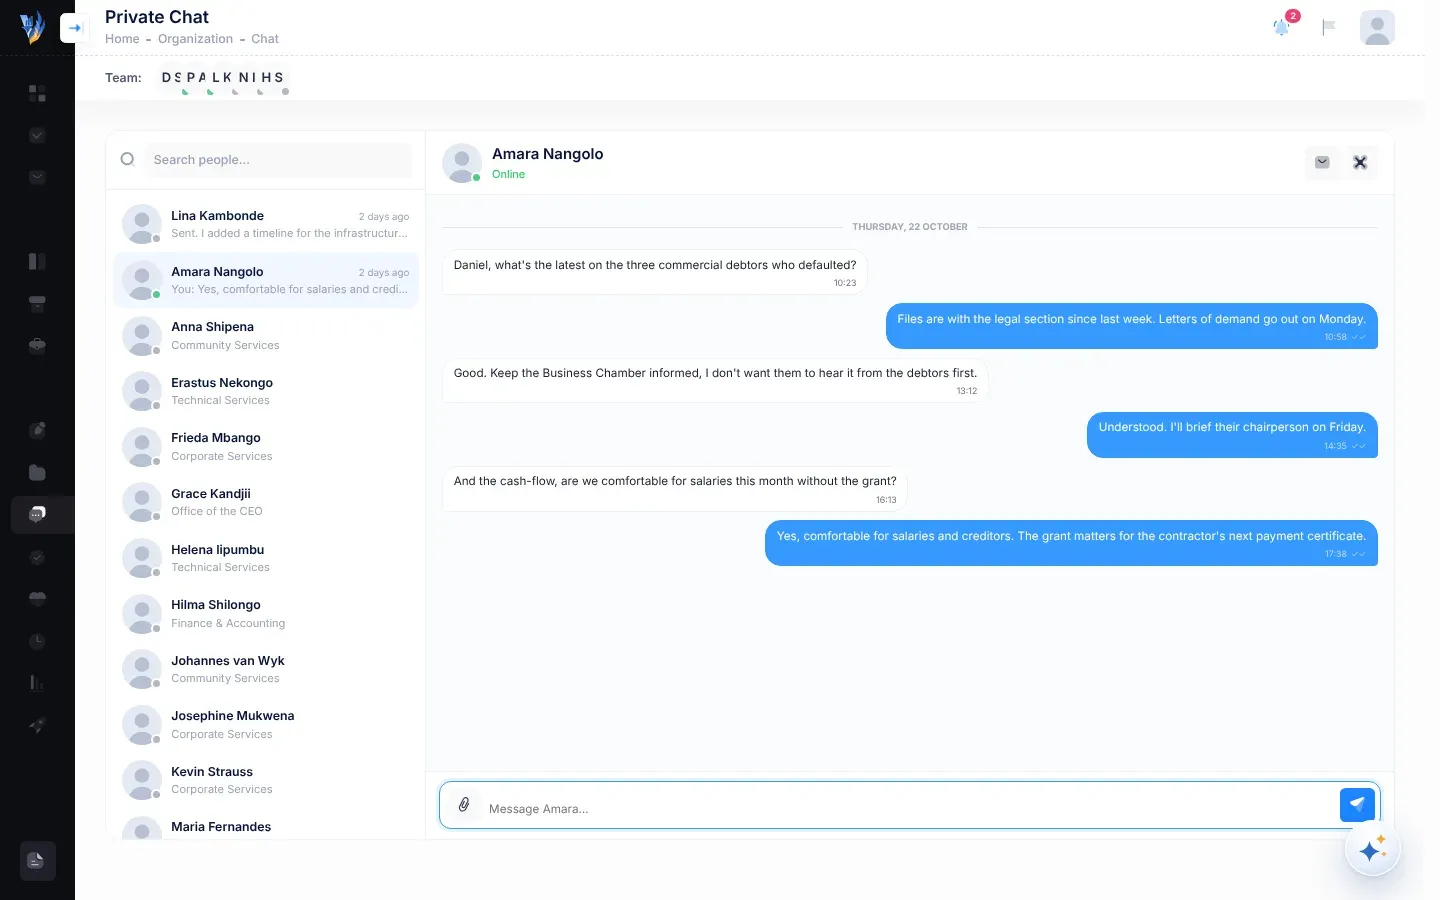1440x900 pixels.
Task: Open the user profile avatar top right
Action: point(1377,28)
